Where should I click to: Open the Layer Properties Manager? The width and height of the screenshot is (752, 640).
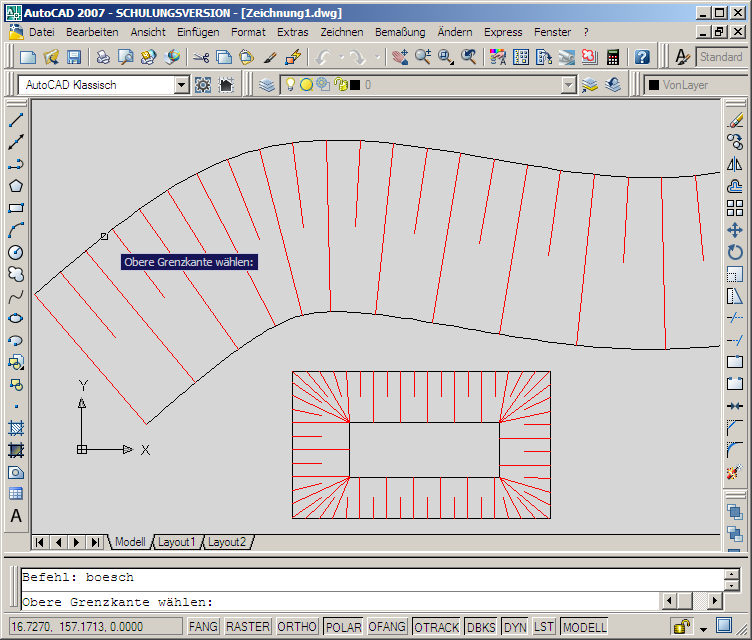(267, 85)
